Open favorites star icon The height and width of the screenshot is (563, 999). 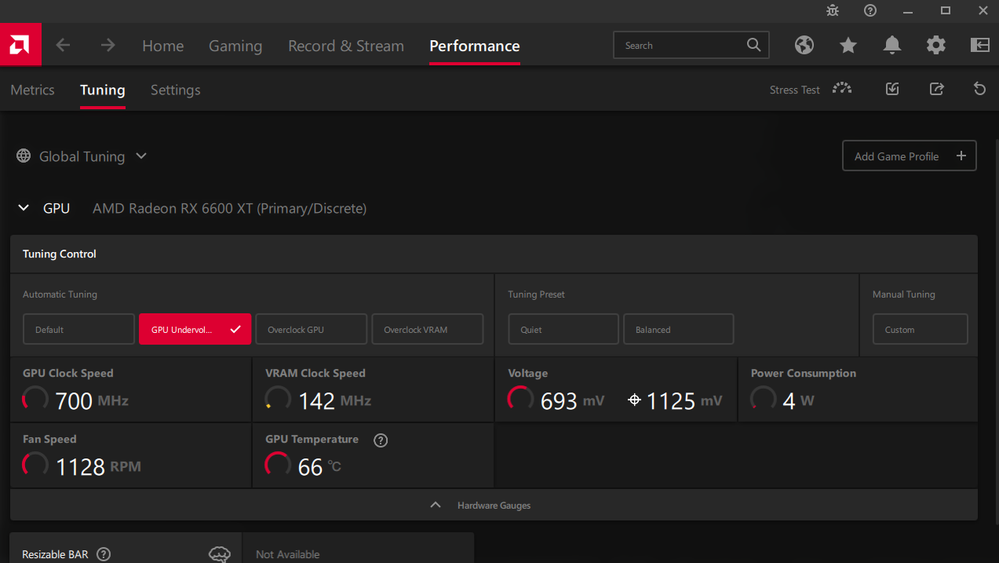coord(848,45)
